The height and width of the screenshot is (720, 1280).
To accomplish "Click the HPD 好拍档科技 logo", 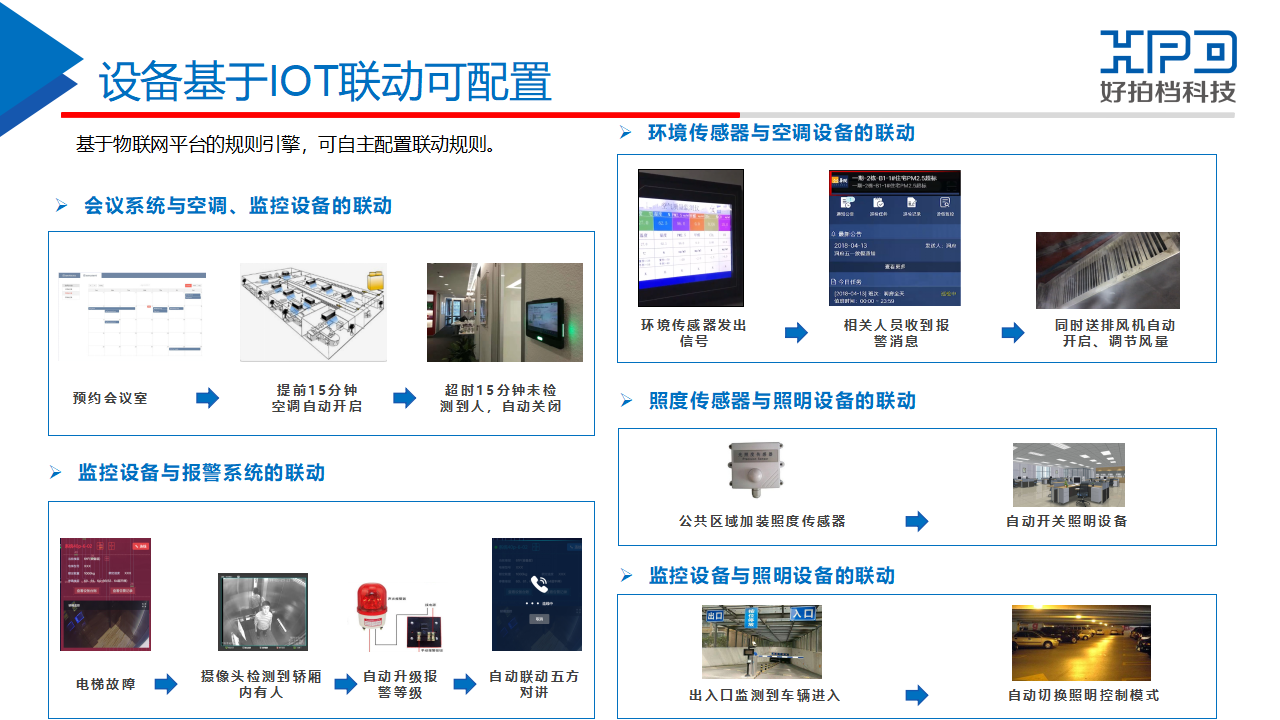I will (x=1168, y=66).
